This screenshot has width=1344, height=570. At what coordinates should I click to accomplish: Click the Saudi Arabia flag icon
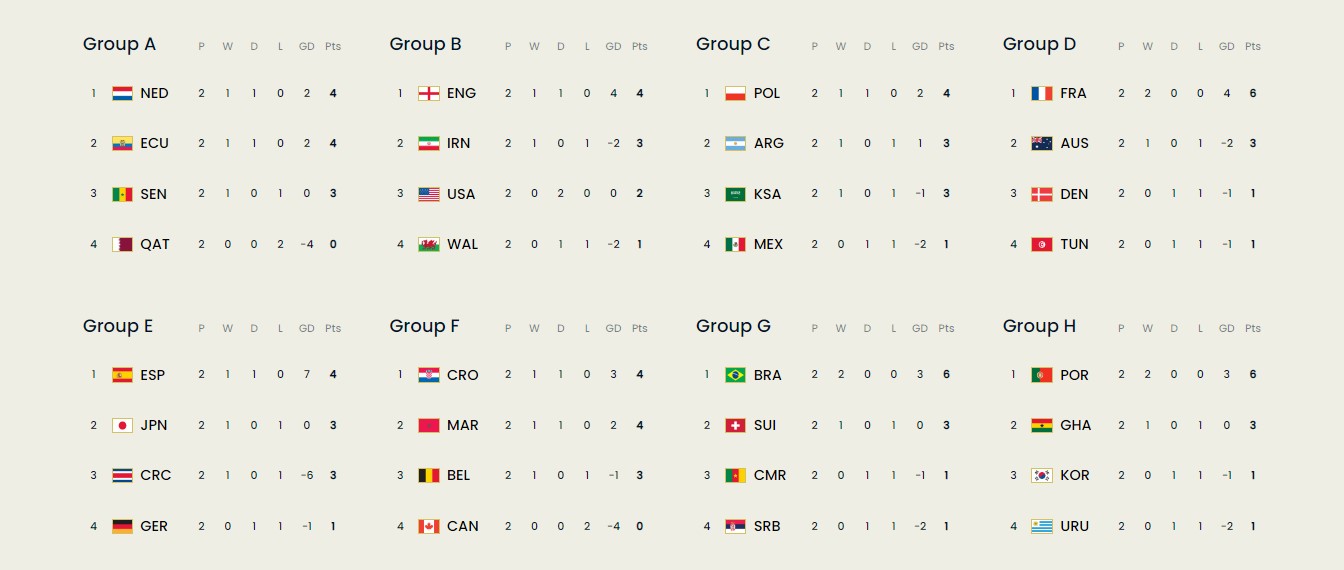tap(735, 194)
